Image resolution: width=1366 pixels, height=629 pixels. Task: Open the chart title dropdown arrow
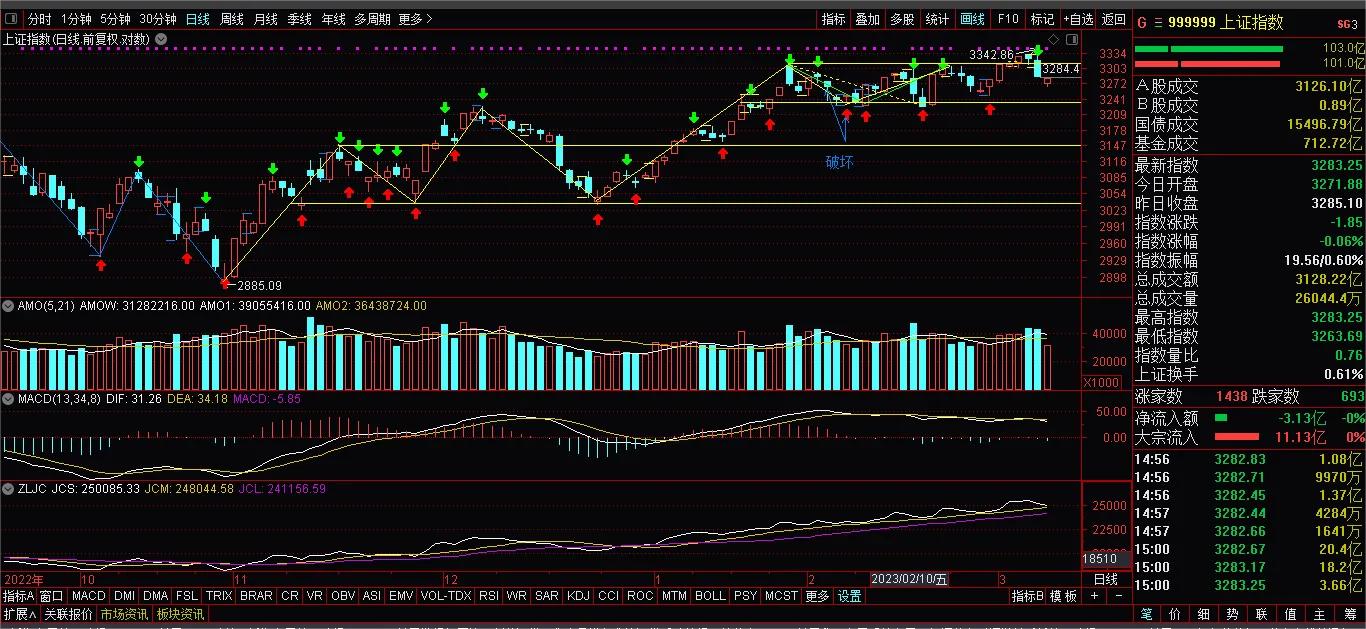[159, 39]
